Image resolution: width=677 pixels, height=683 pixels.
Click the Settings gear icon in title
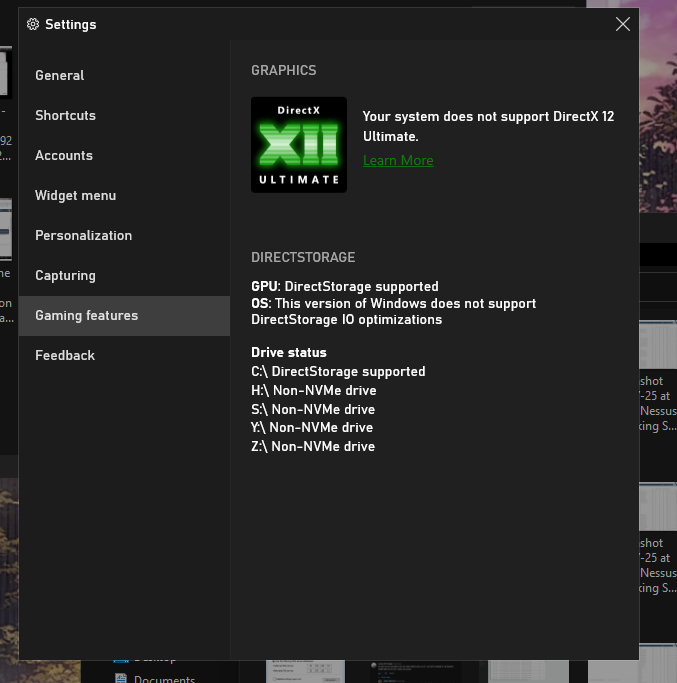pos(33,24)
